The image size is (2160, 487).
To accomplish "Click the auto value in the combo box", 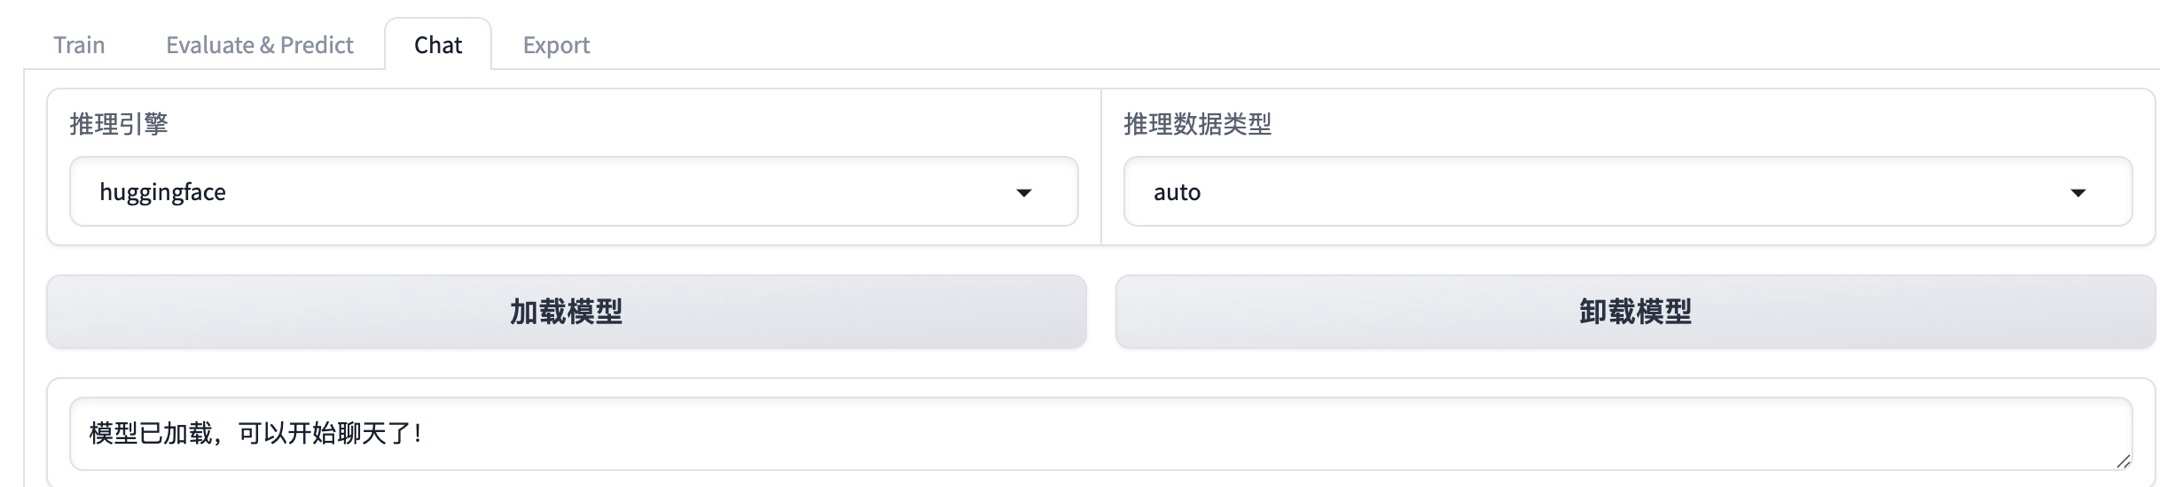I will pos(1177,192).
